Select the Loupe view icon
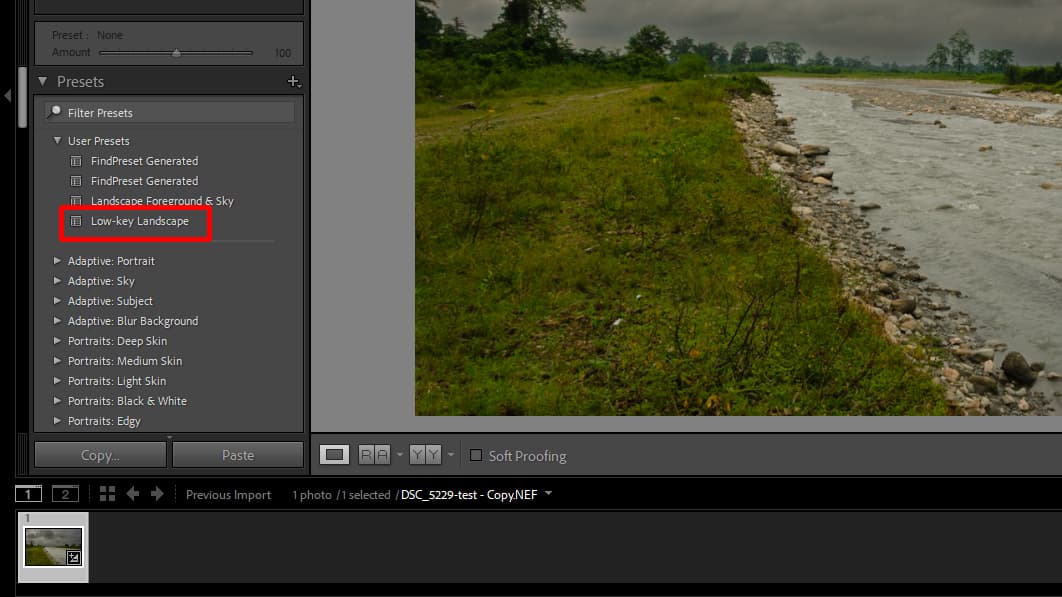The width and height of the screenshot is (1062, 597). [334, 455]
